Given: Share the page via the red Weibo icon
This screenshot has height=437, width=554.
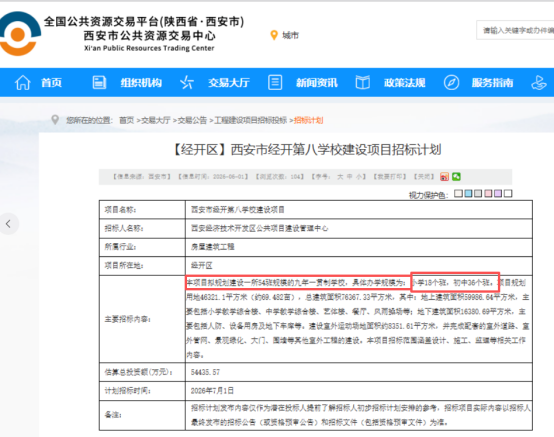Looking at the screenshot, I should point(444,177).
